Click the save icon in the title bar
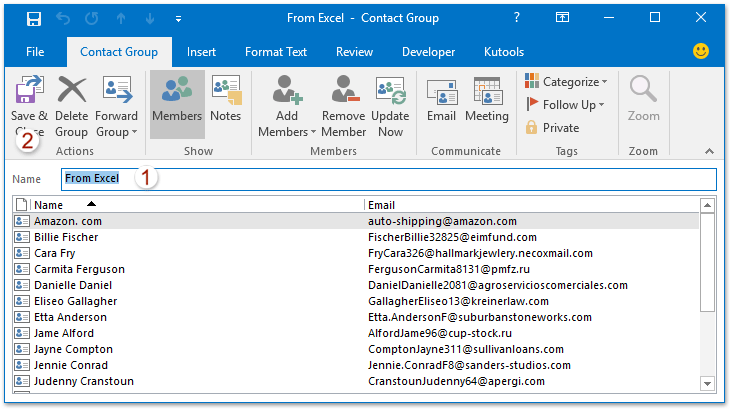 [33, 18]
